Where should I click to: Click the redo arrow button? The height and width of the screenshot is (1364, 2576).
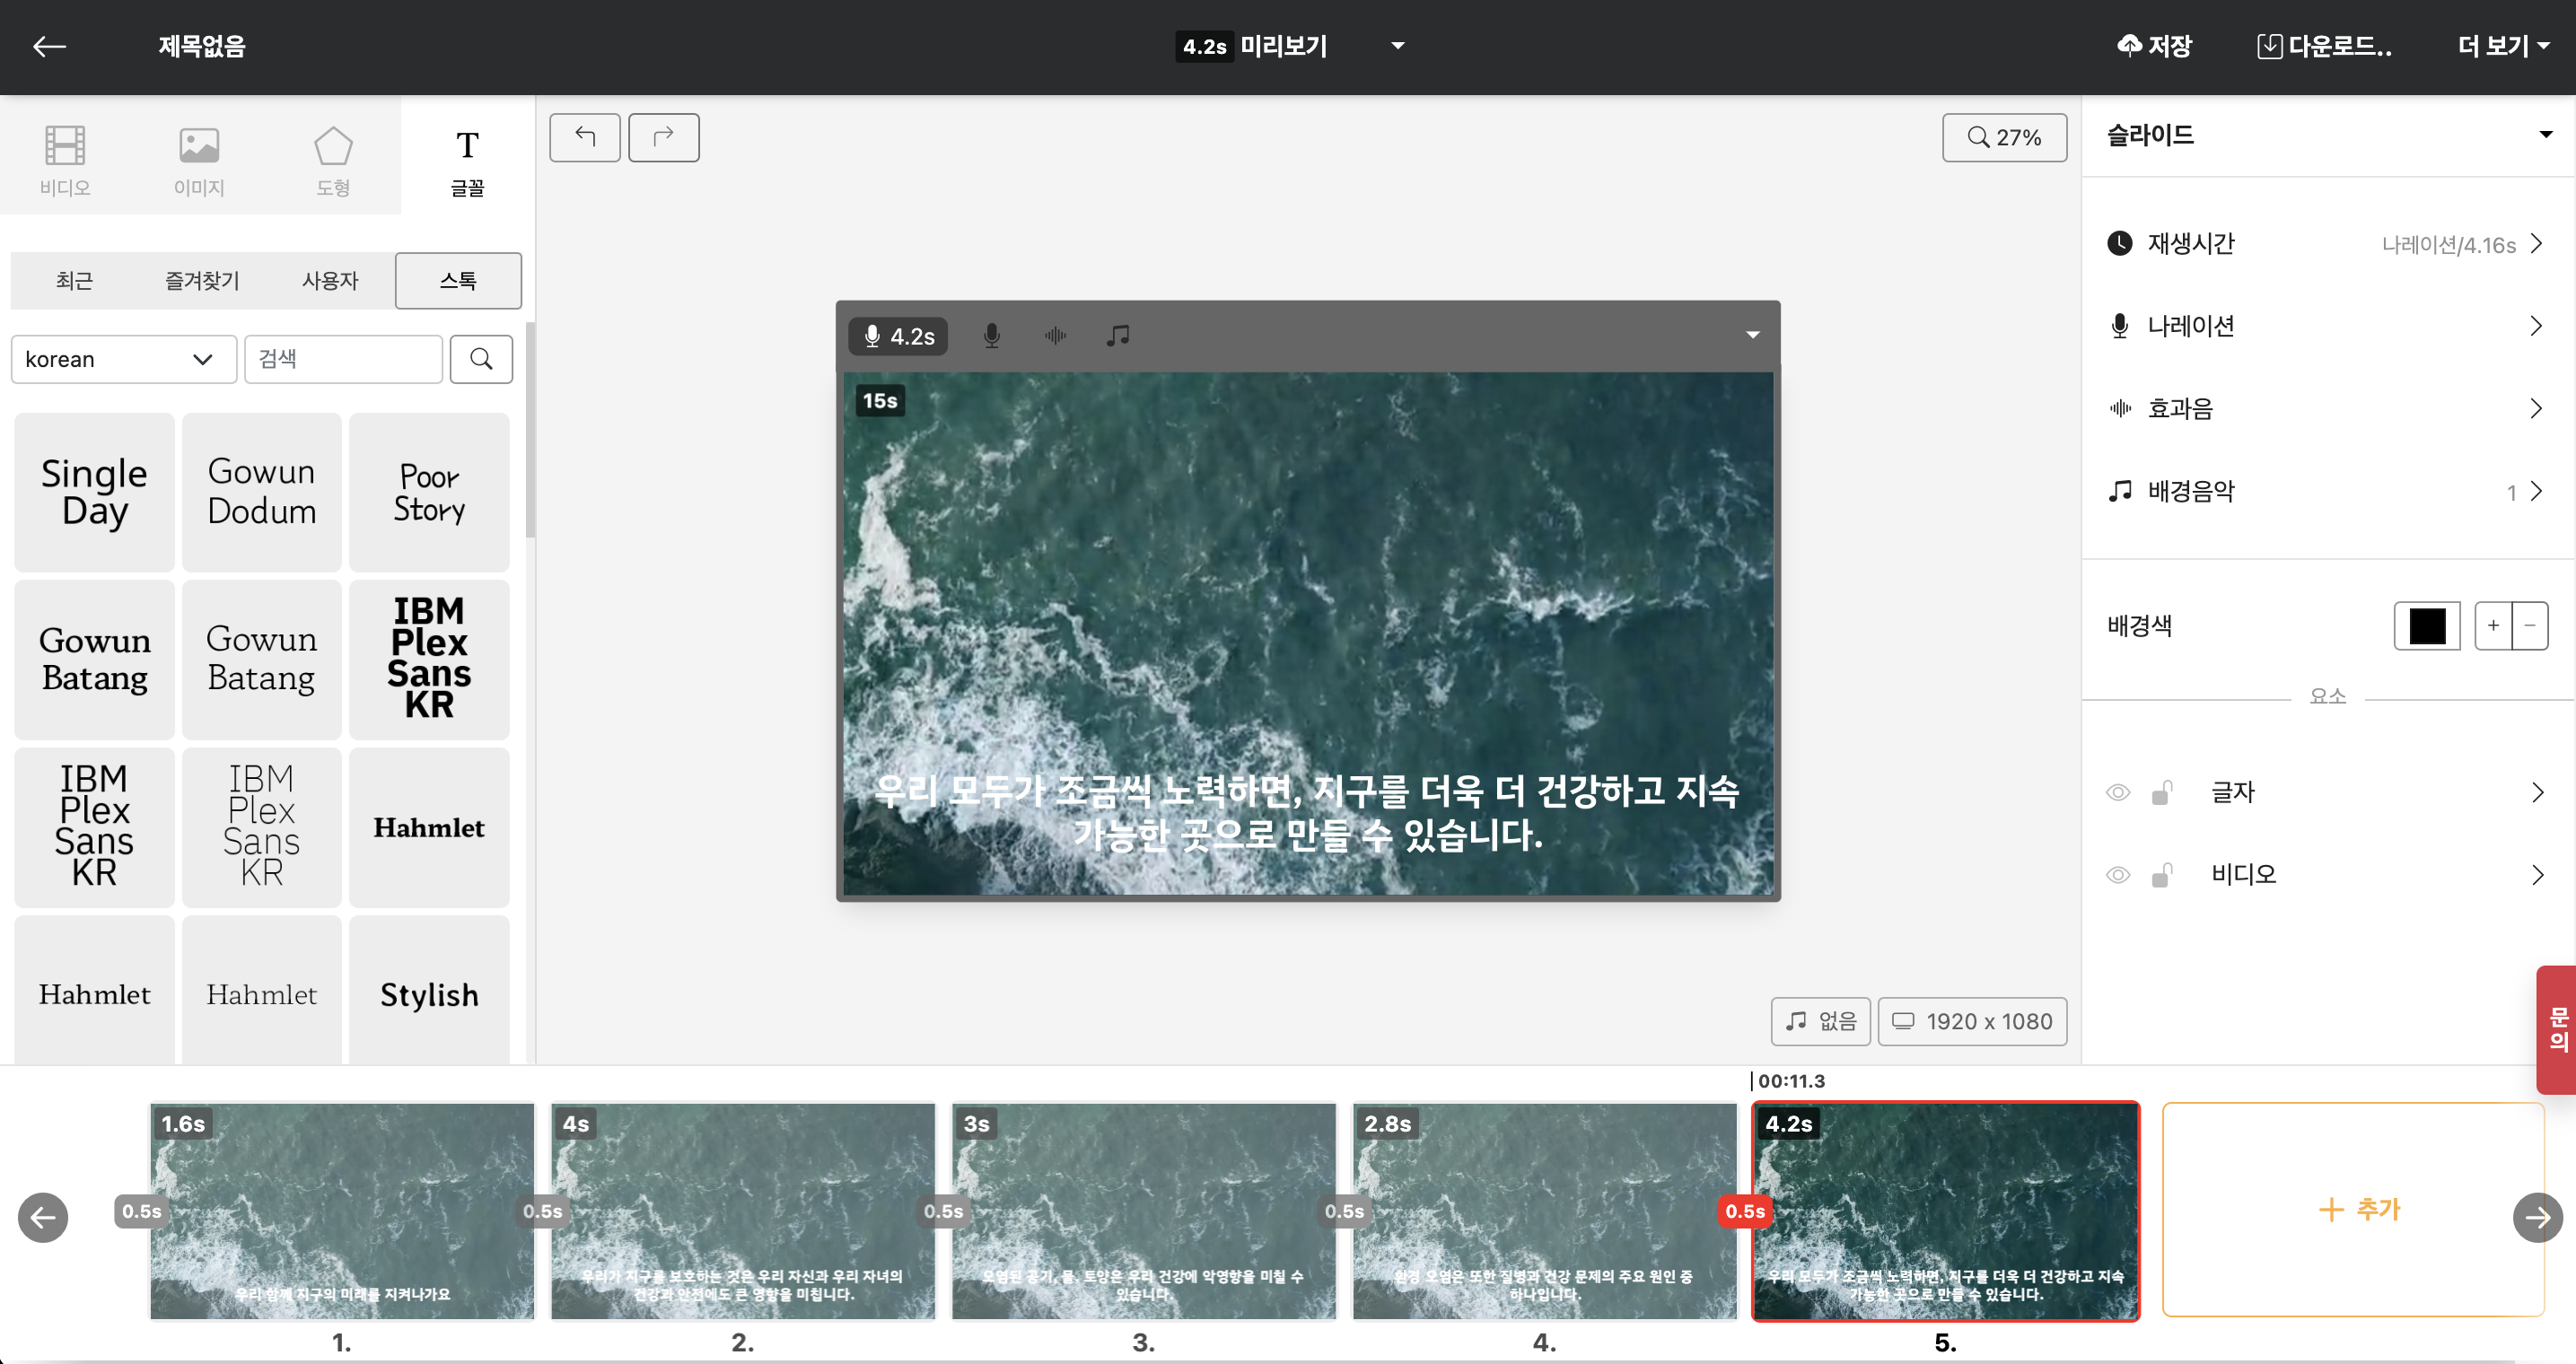click(x=663, y=137)
